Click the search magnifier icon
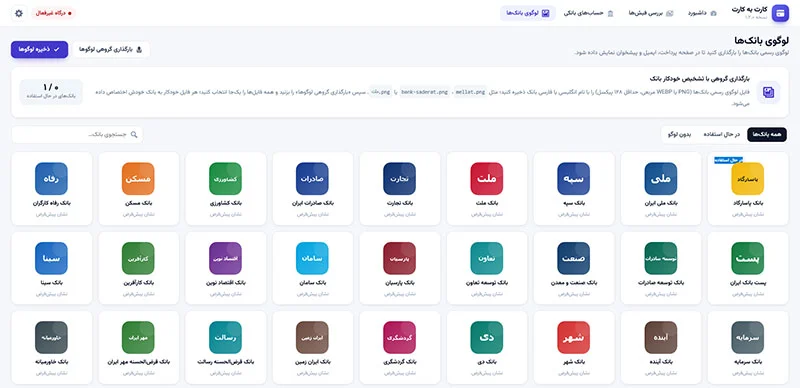Screen dimensions: 800x388 tap(134, 135)
